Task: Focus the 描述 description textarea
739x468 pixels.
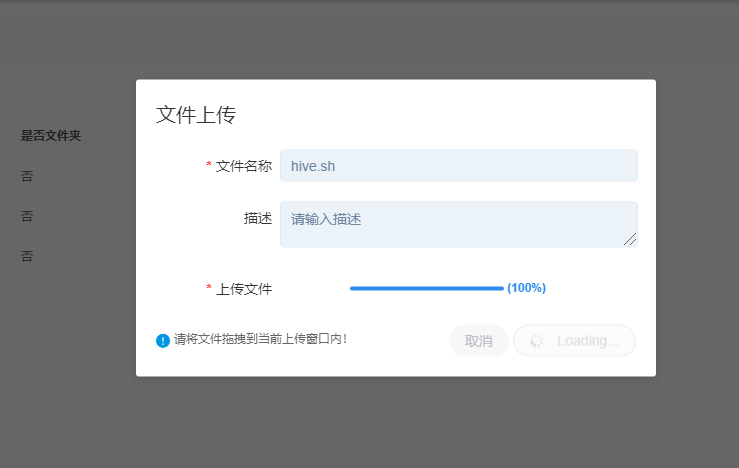Action: (459, 224)
